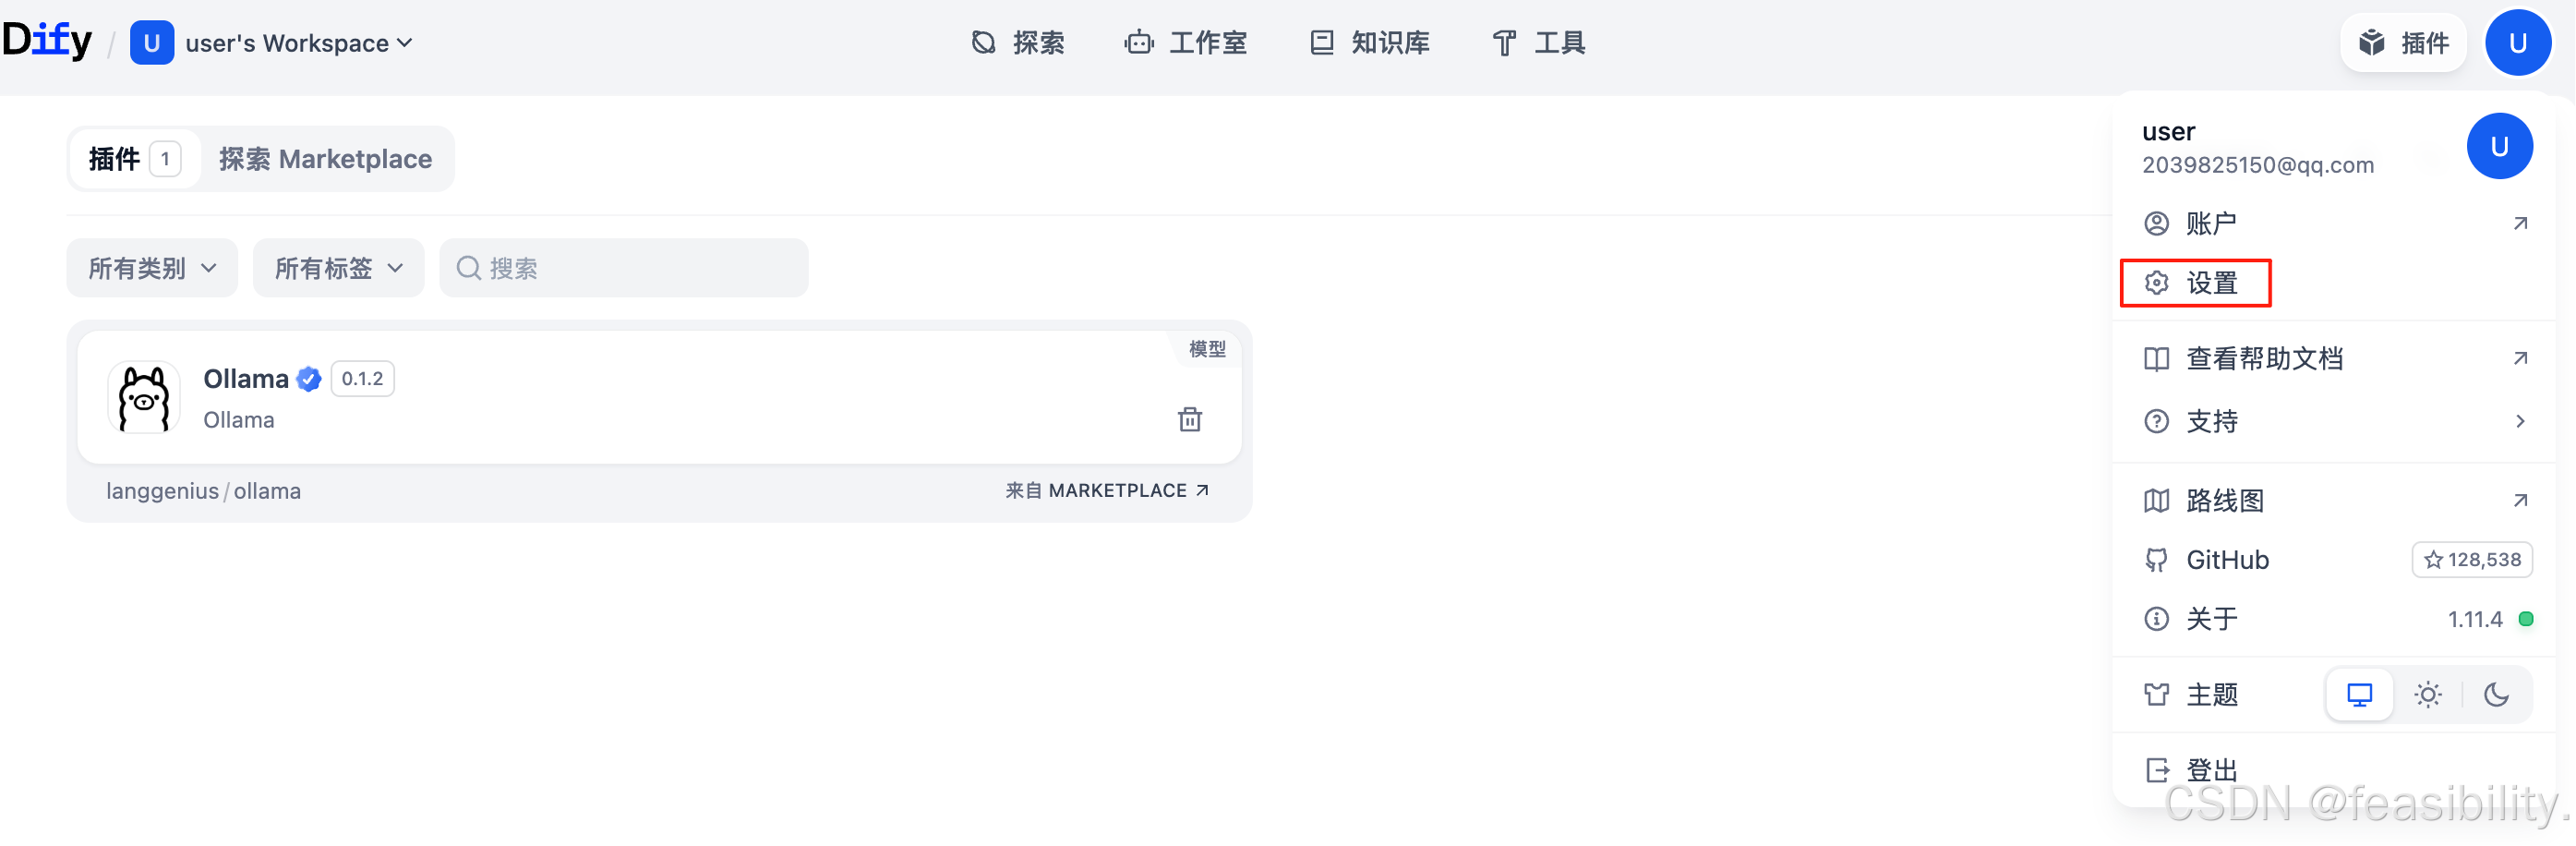Click 登出 to log out
The height and width of the screenshot is (846, 2576).
tap(2333, 770)
